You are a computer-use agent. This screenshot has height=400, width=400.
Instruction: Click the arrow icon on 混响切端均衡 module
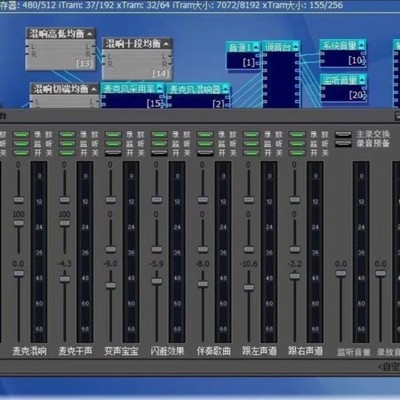94,89
